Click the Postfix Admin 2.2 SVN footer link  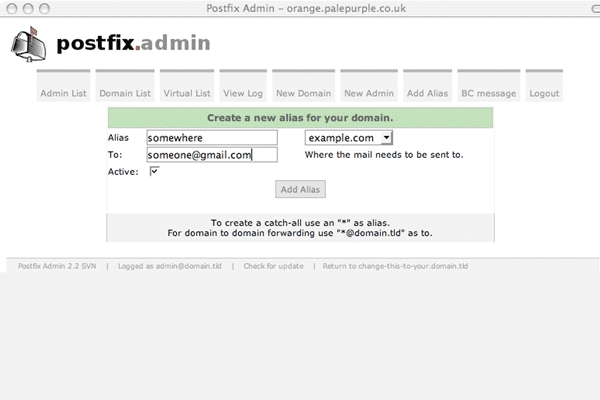coord(57,266)
